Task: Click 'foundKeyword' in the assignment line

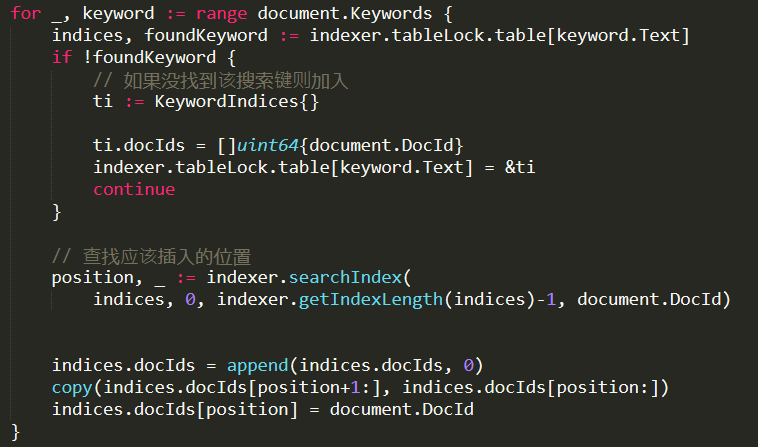Action: click(x=206, y=35)
